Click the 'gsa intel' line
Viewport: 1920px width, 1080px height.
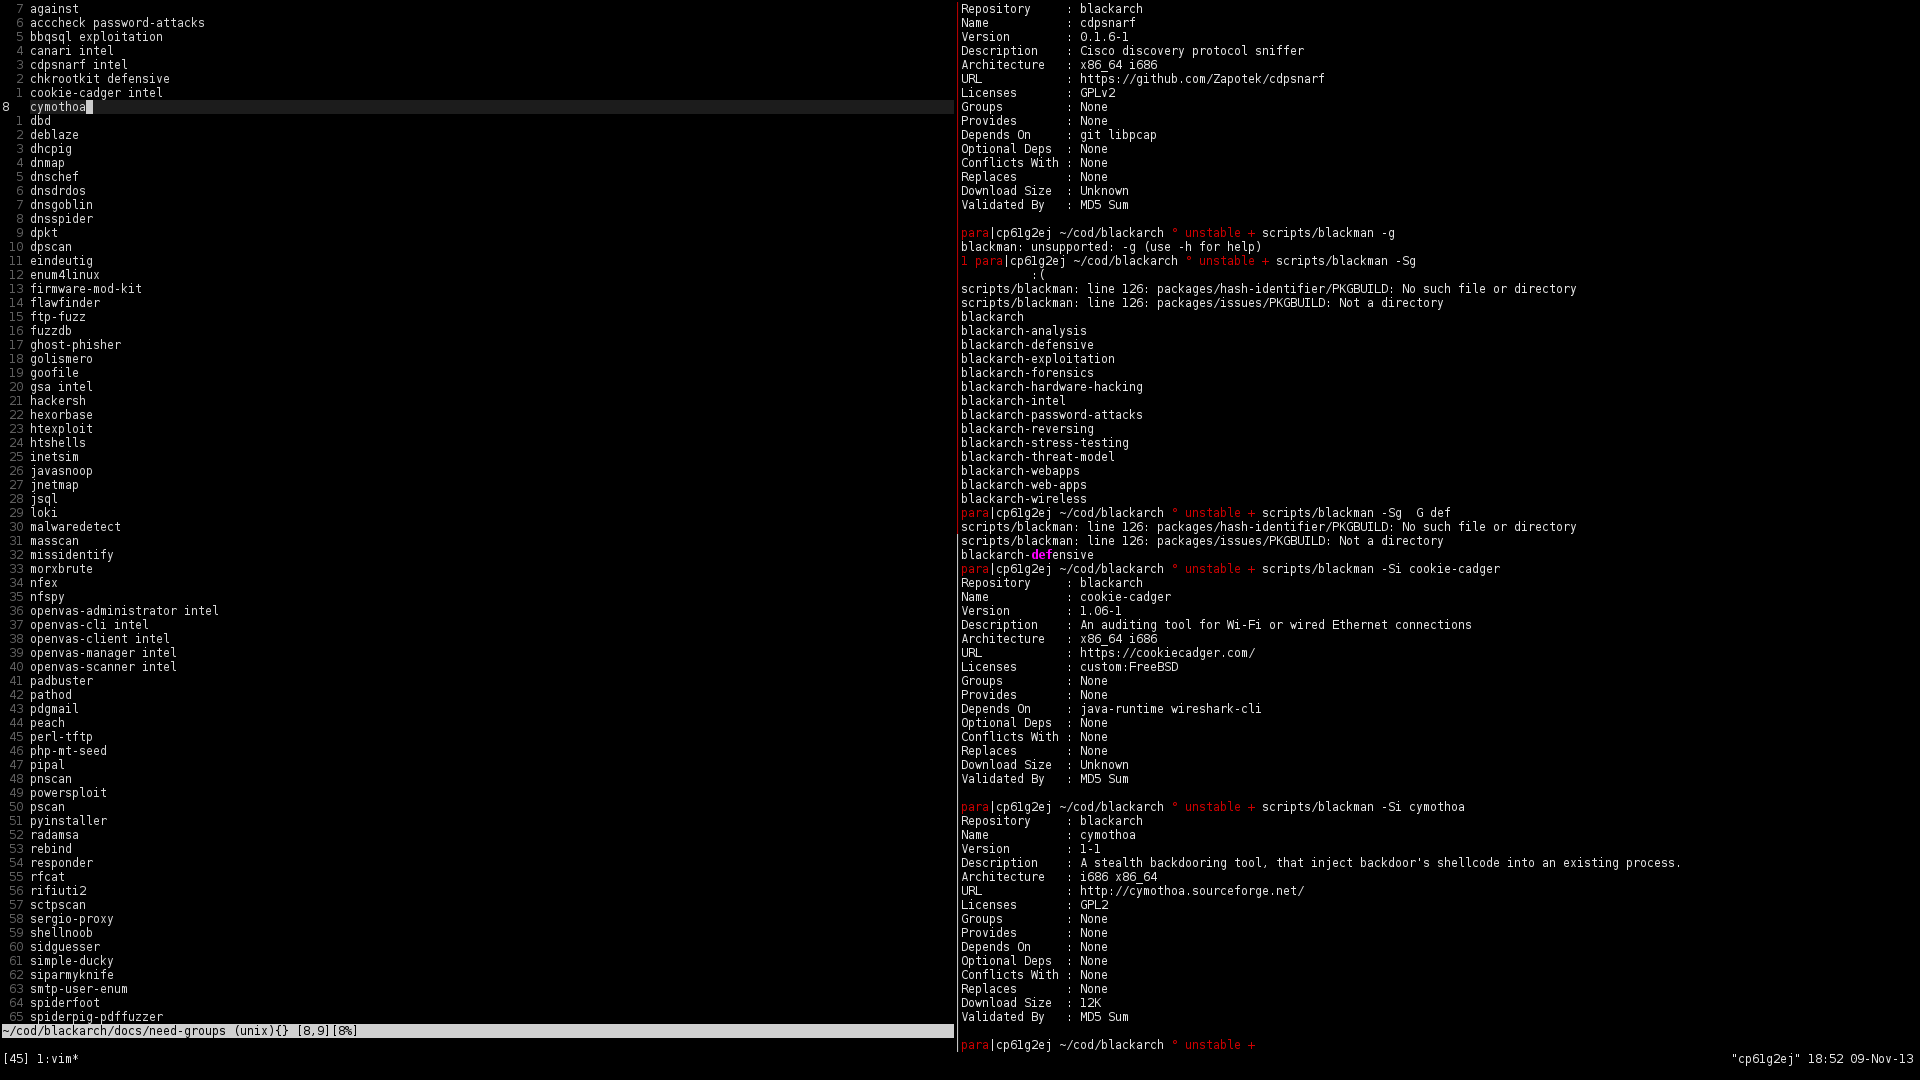[x=61, y=387]
